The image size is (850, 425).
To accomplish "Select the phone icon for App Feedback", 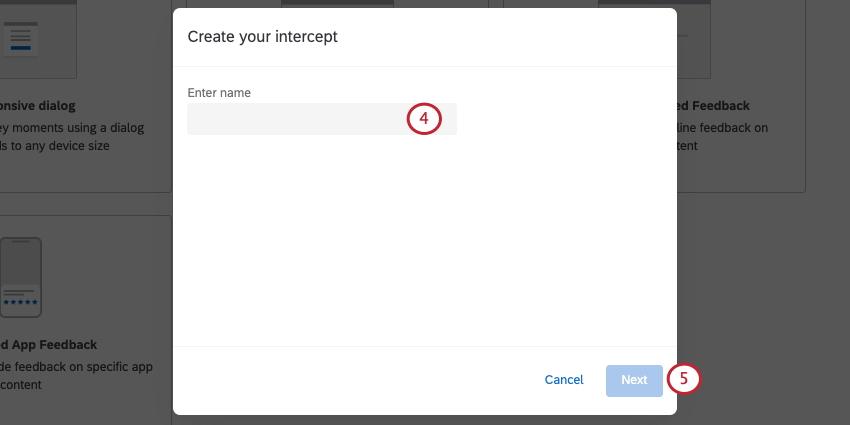I will click(x=21, y=277).
